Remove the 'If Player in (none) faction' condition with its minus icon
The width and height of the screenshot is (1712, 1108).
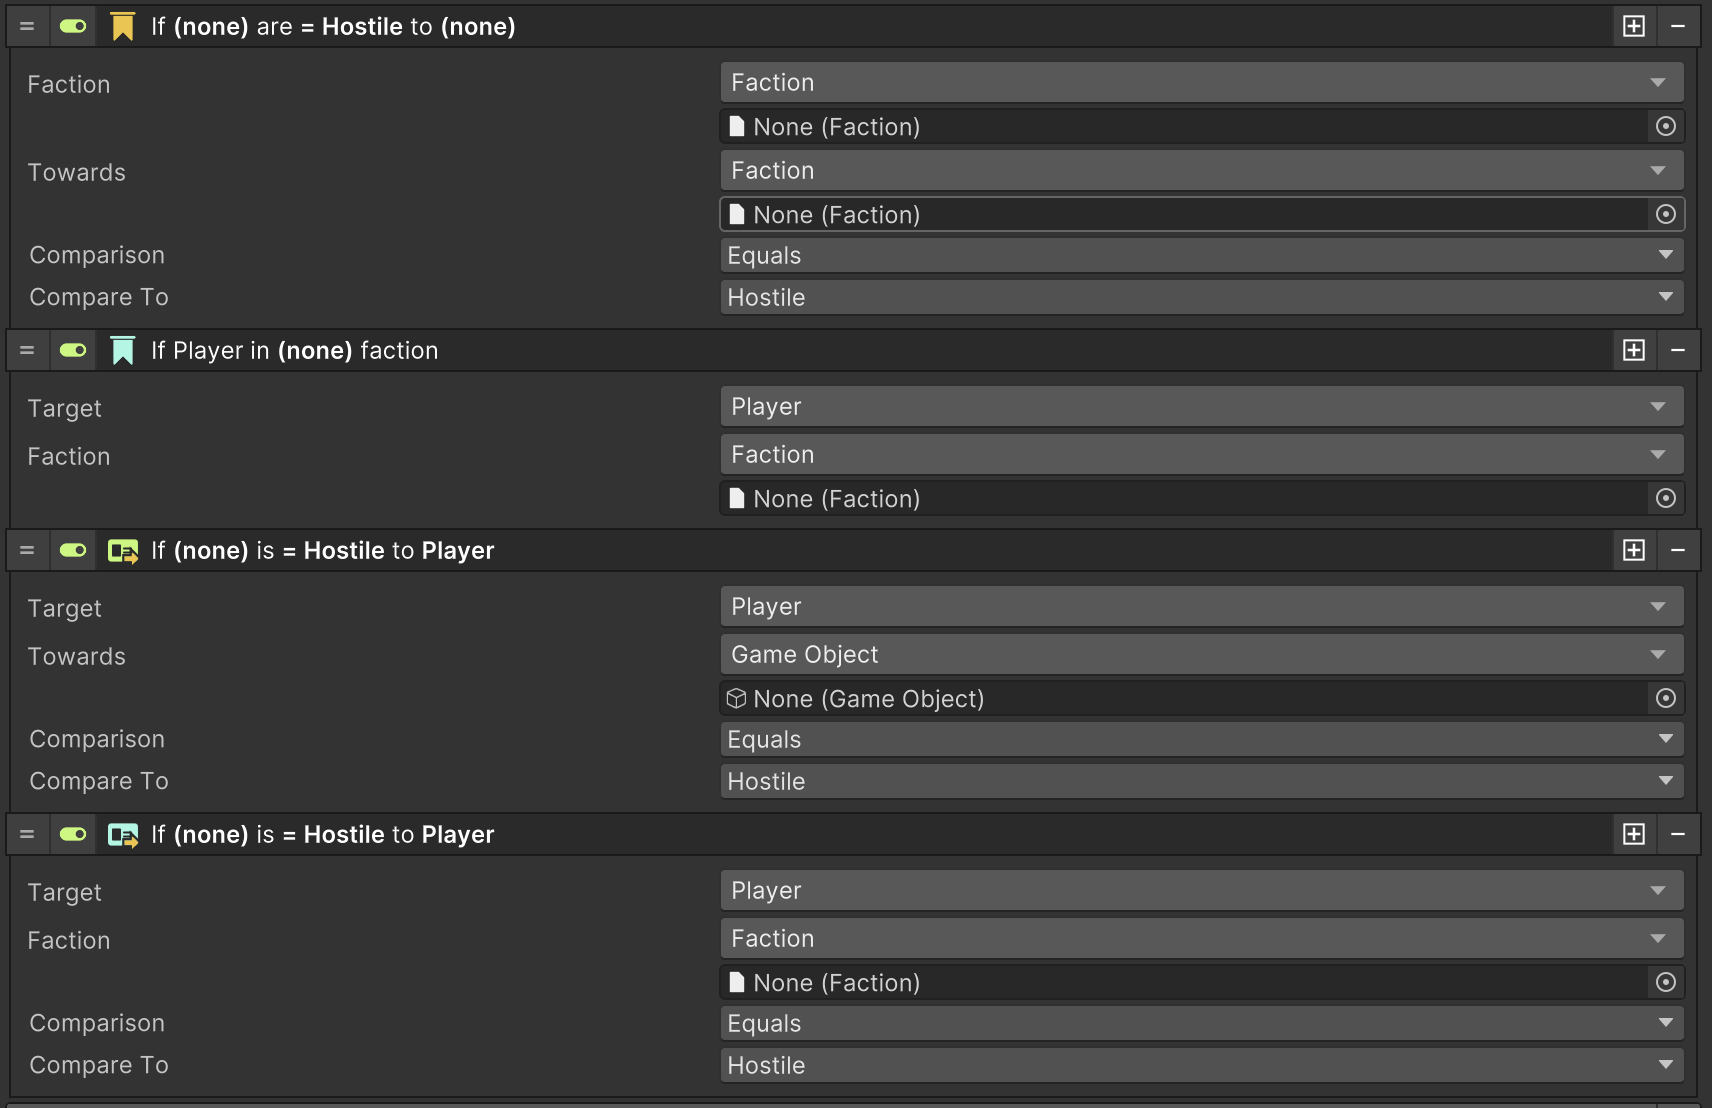coord(1678,351)
